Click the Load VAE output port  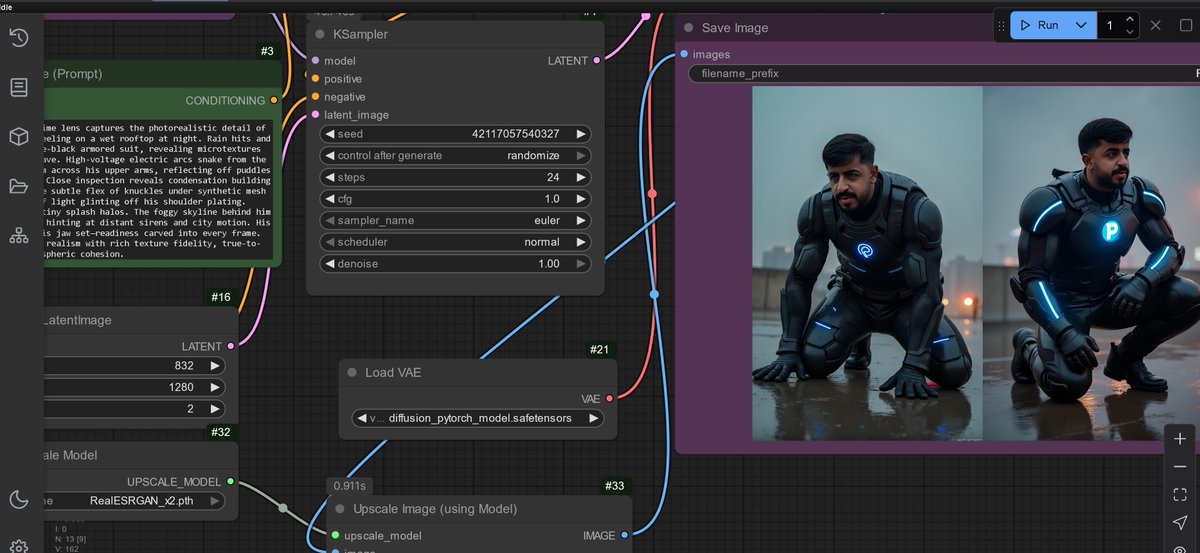click(609, 398)
